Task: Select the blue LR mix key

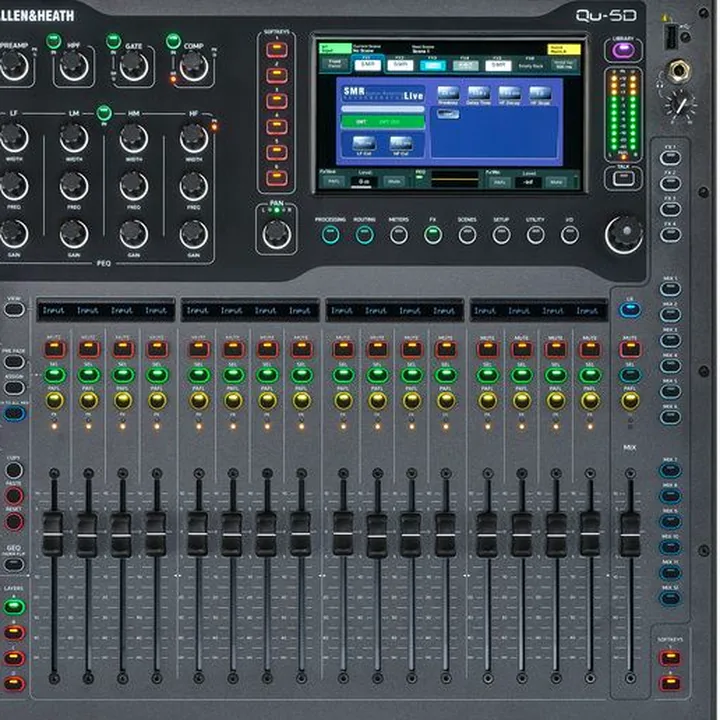Action: pos(630,310)
